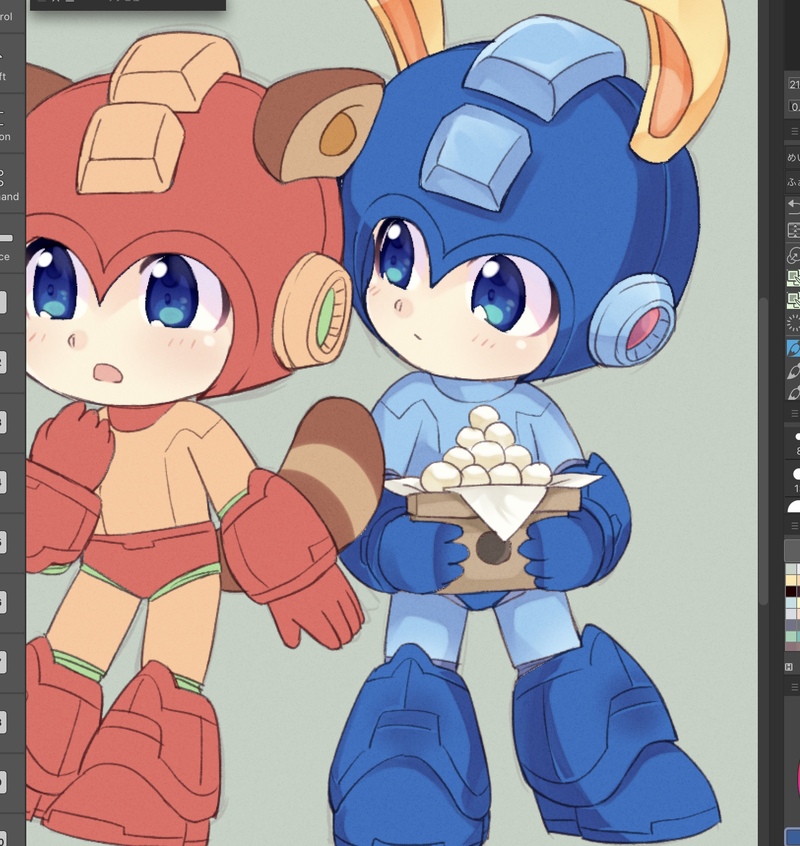Select the blue main drawing color box
Image resolution: width=800 pixels, height=846 pixels.
click(792, 836)
